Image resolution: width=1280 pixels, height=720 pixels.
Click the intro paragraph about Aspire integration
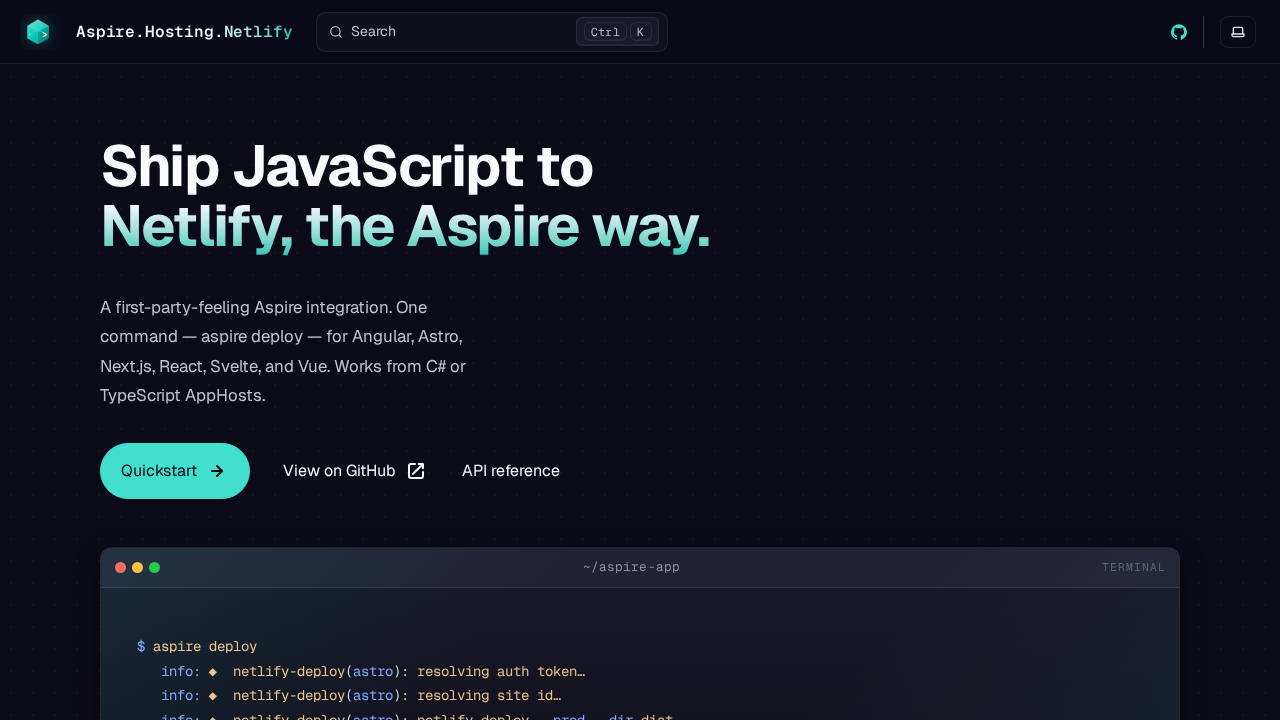click(x=283, y=351)
